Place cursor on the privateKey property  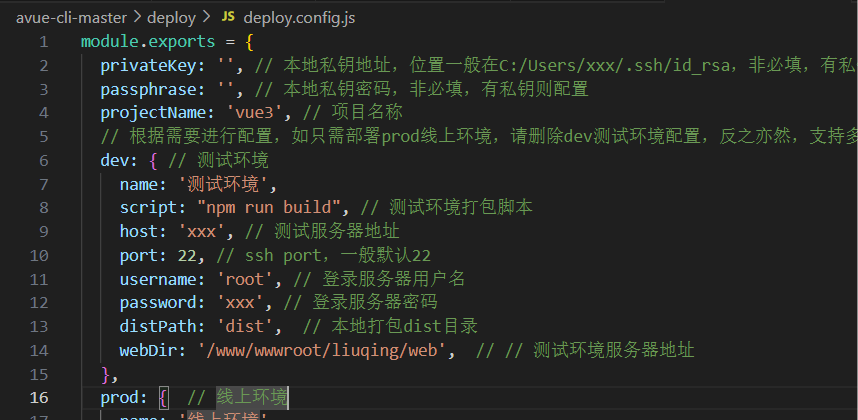click(145, 66)
